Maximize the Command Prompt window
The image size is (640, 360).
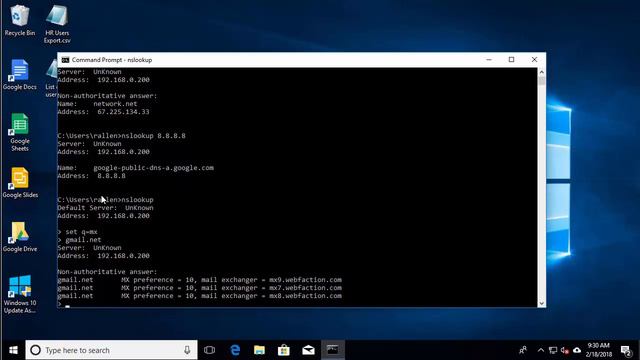coord(511,60)
